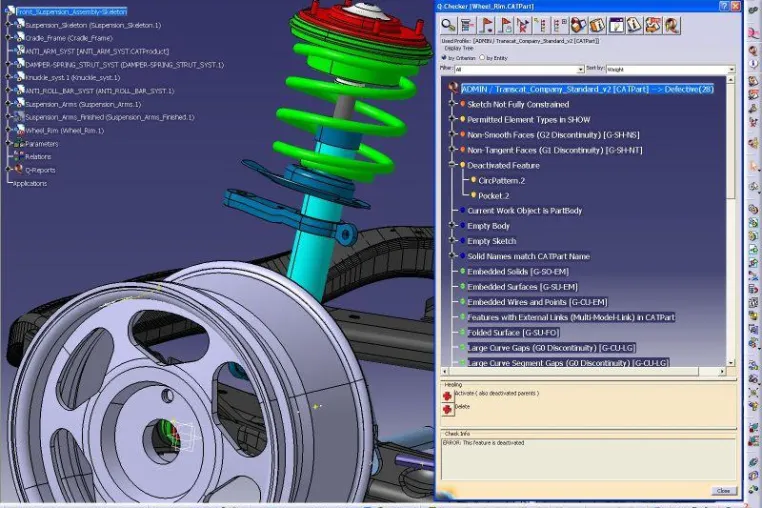This screenshot has width=762, height=508.
Task: Select Large Curve Gaps [G-CU-LG] row
Action: click(x=551, y=348)
